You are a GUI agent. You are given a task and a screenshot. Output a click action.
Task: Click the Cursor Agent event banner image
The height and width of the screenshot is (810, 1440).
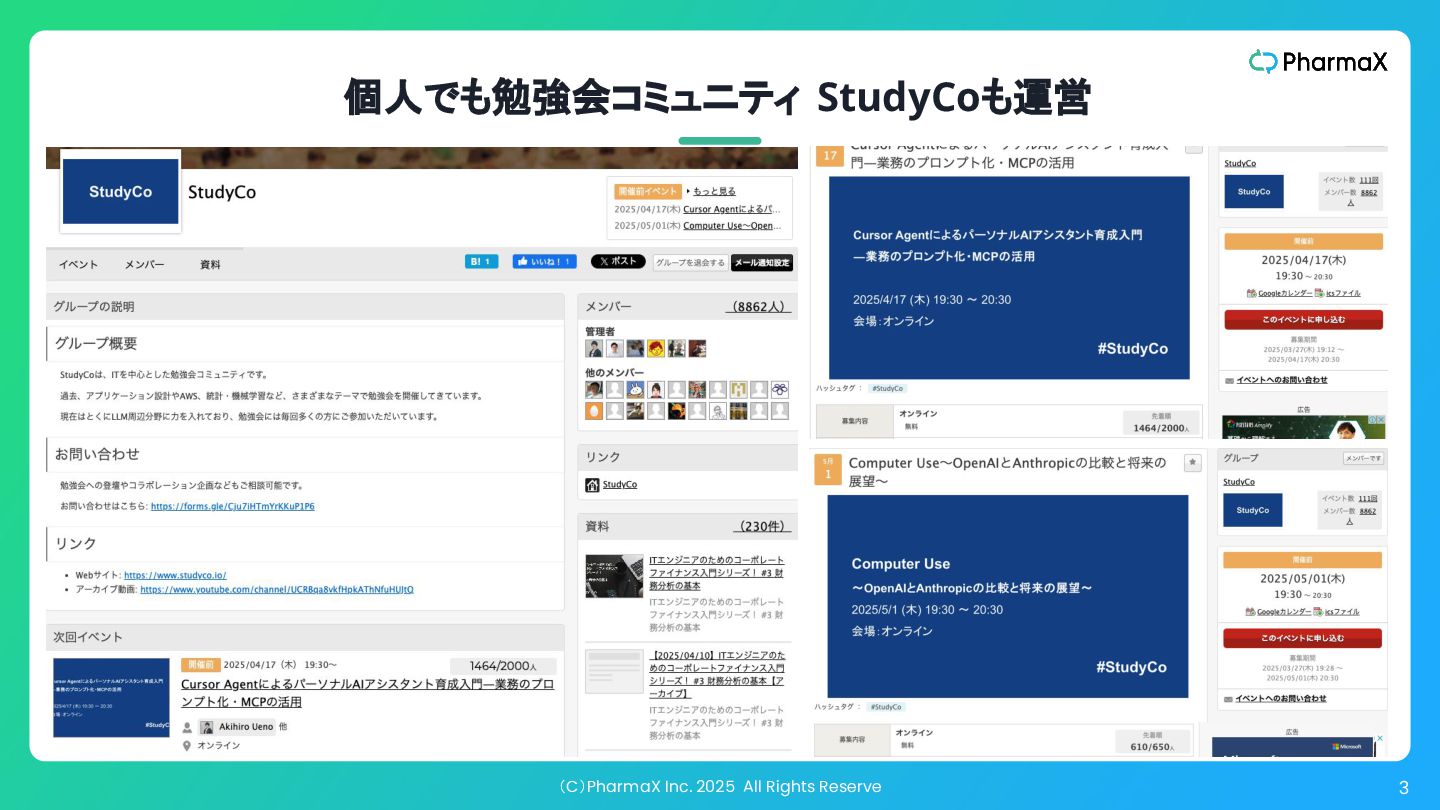[x=1009, y=278]
